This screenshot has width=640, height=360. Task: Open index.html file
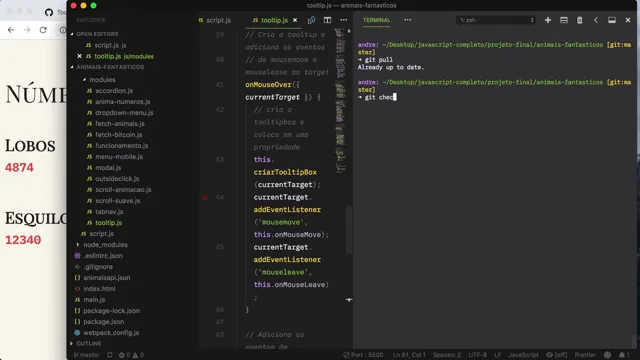tap(95, 289)
